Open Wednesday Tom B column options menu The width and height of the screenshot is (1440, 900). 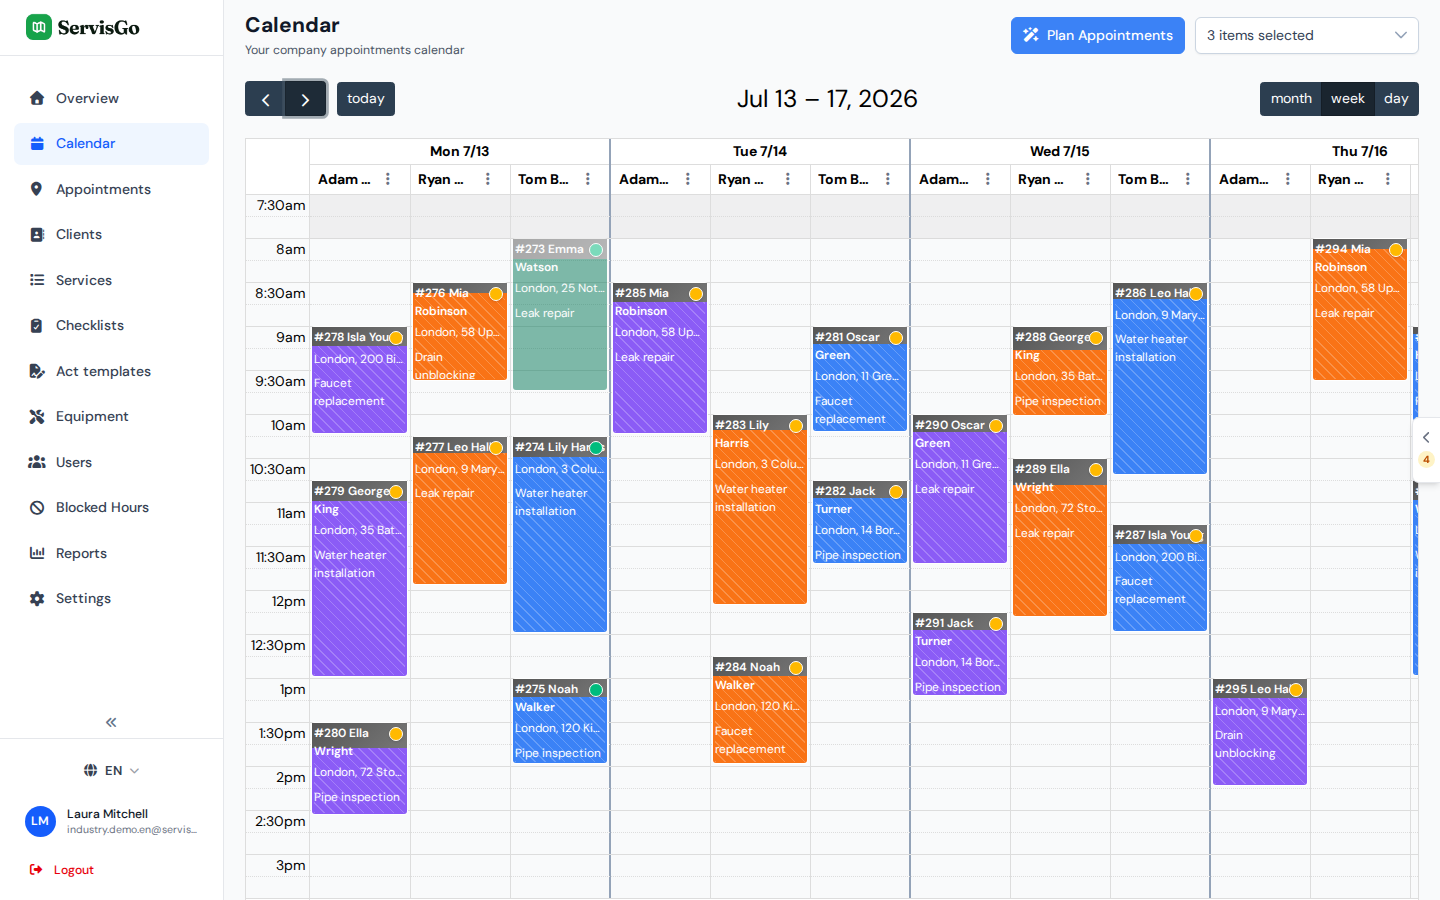pos(1188,179)
